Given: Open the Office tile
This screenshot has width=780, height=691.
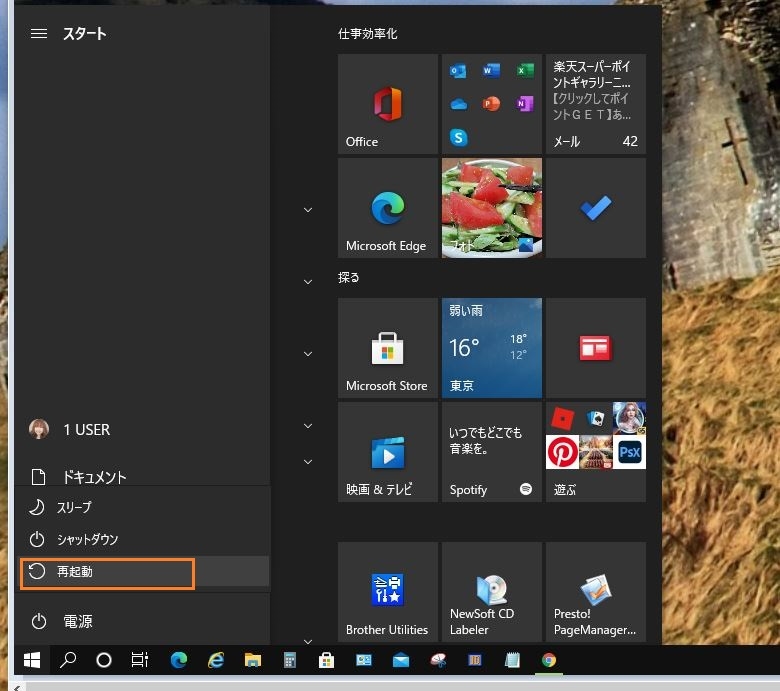Looking at the screenshot, I should click(x=388, y=104).
